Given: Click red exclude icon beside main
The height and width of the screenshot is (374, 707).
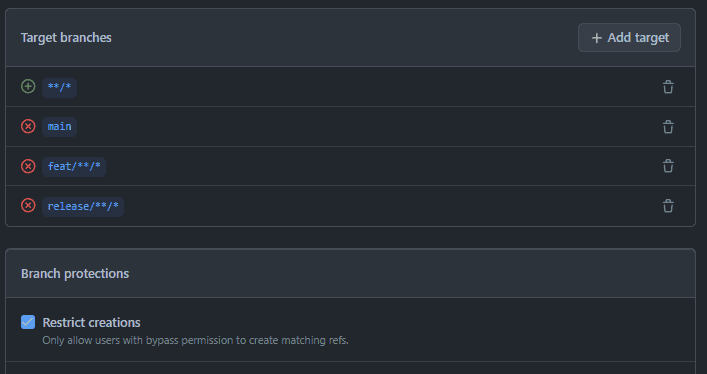Looking at the screenshot, I should [x=28, y=126].
